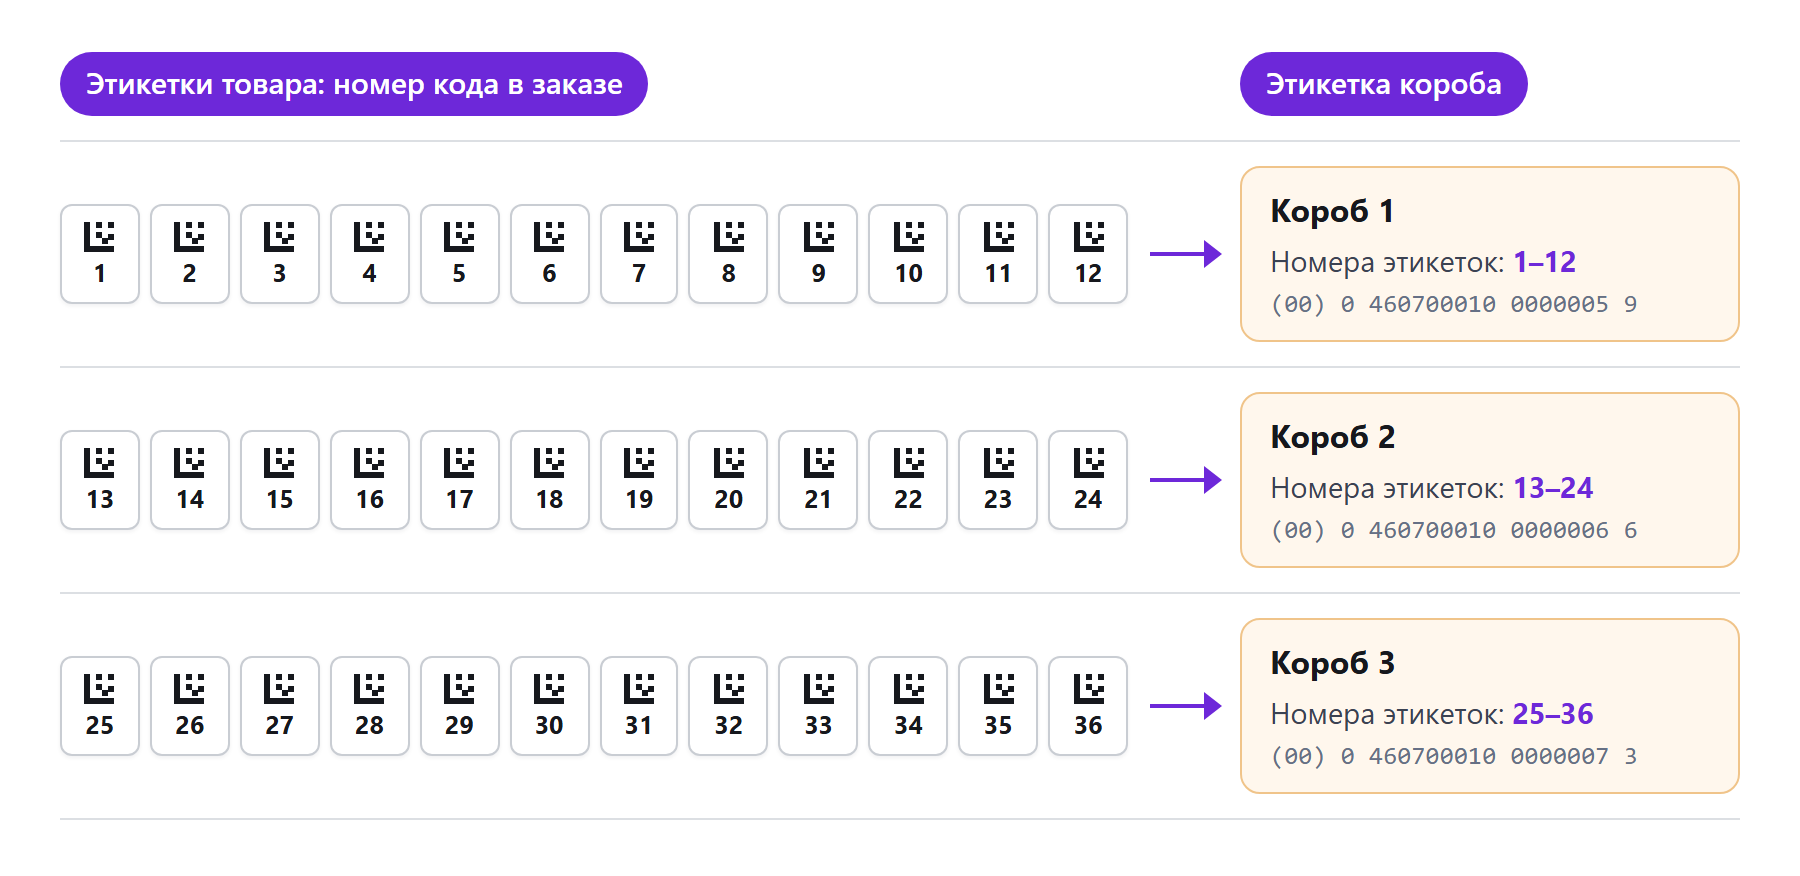
Task: Select product label code number 4
Action: pos(370,254)
